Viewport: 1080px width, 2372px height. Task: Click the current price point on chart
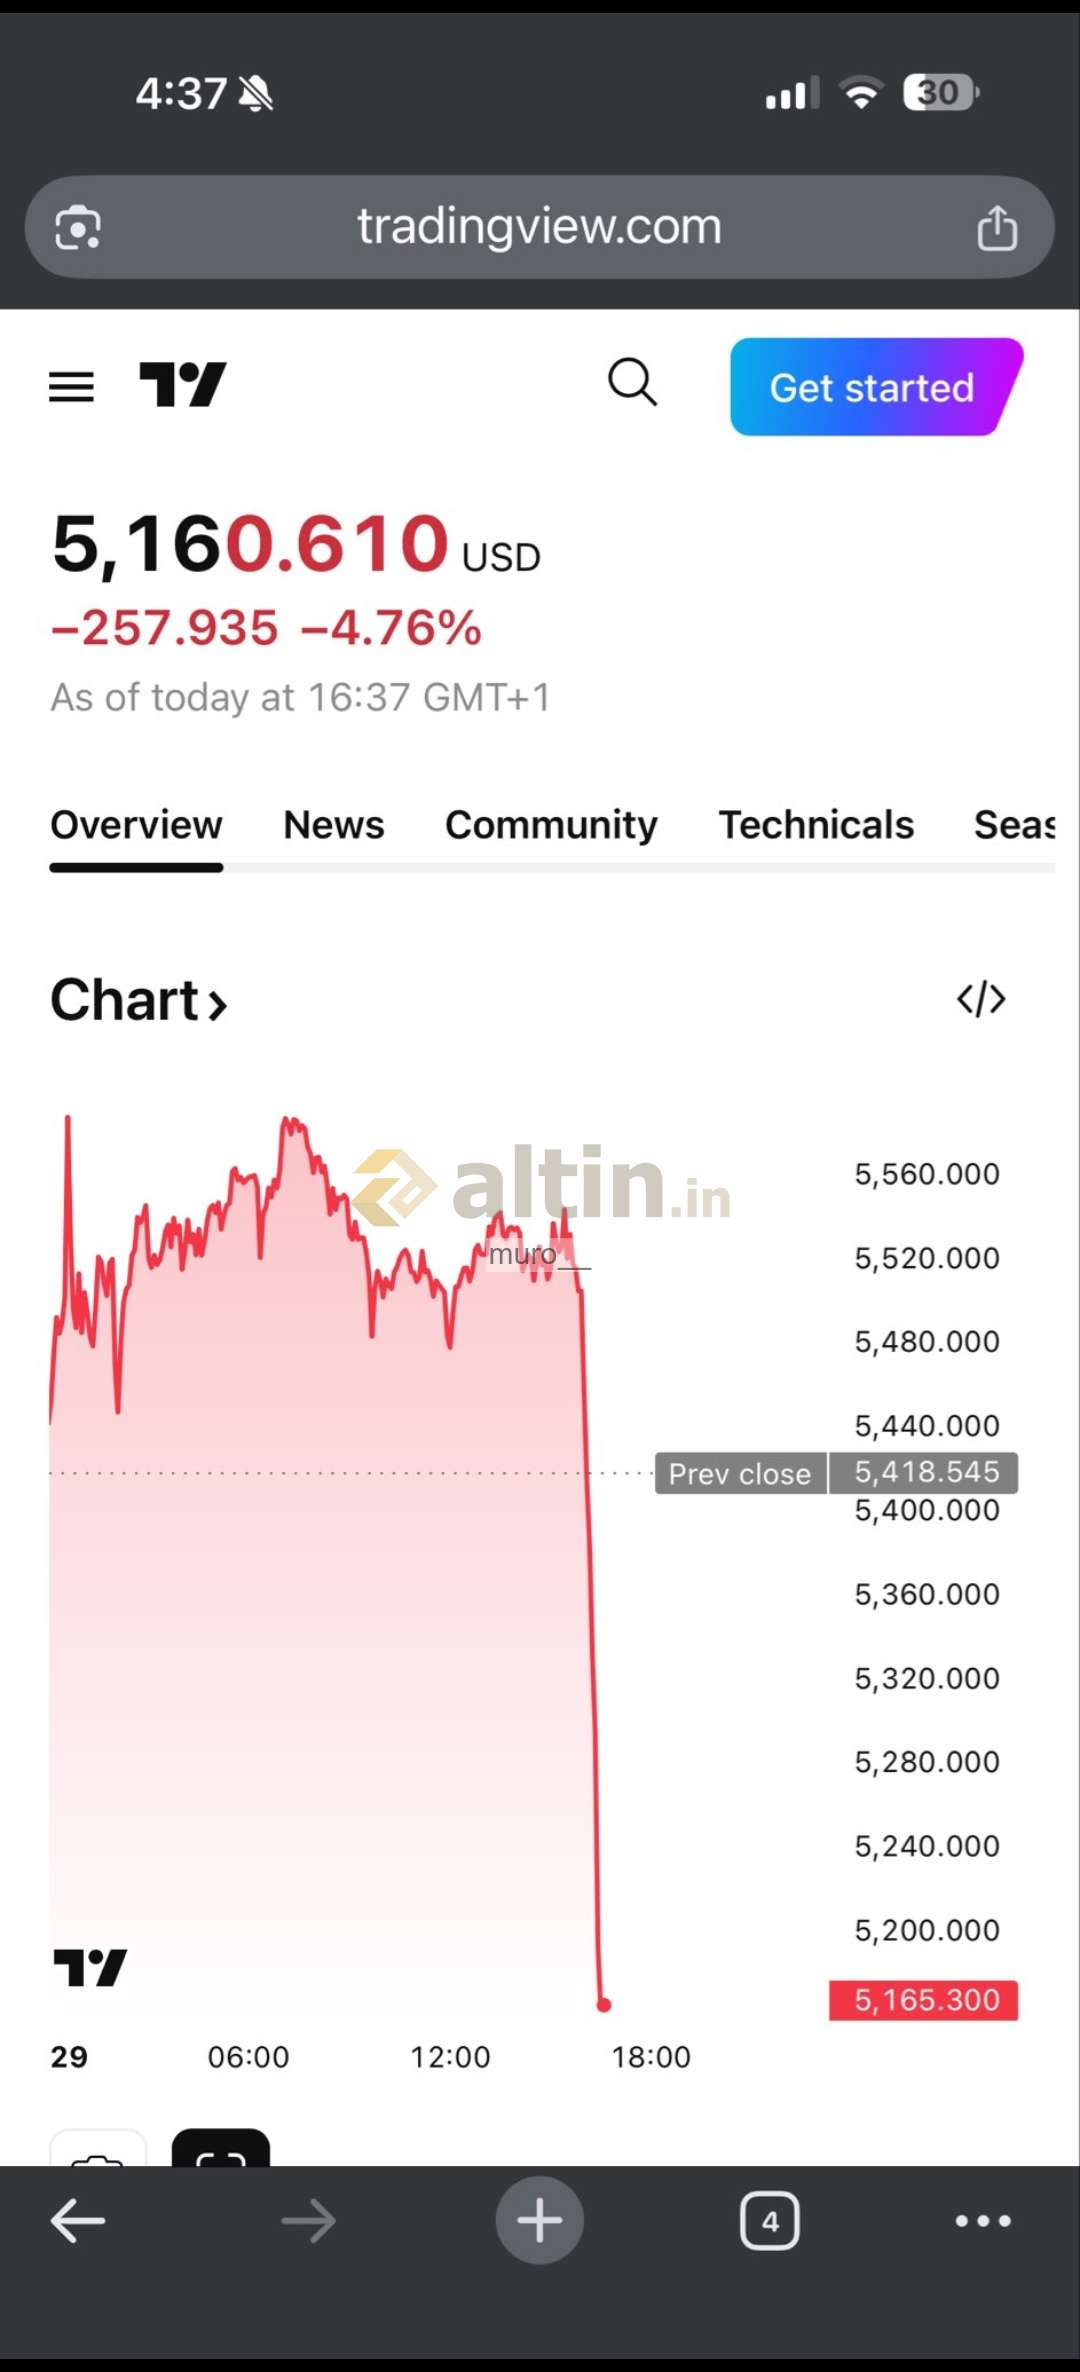click(x=603, y=2004)
